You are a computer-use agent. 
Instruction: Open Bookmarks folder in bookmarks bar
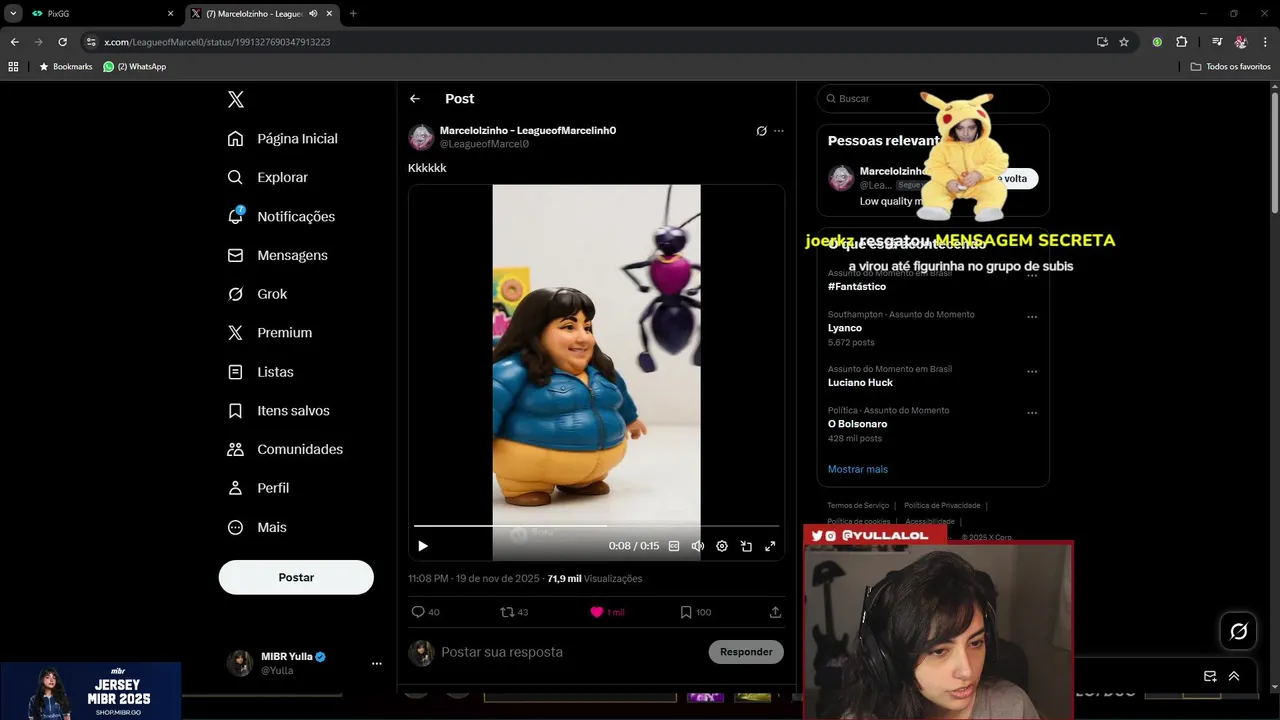point(65,67)
